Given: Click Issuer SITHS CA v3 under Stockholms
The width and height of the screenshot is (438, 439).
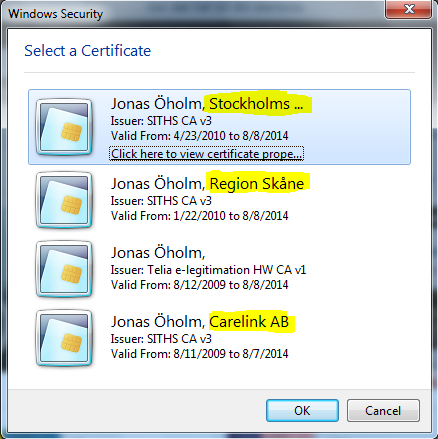Looking at the screenshot, I should coord(161,121).
